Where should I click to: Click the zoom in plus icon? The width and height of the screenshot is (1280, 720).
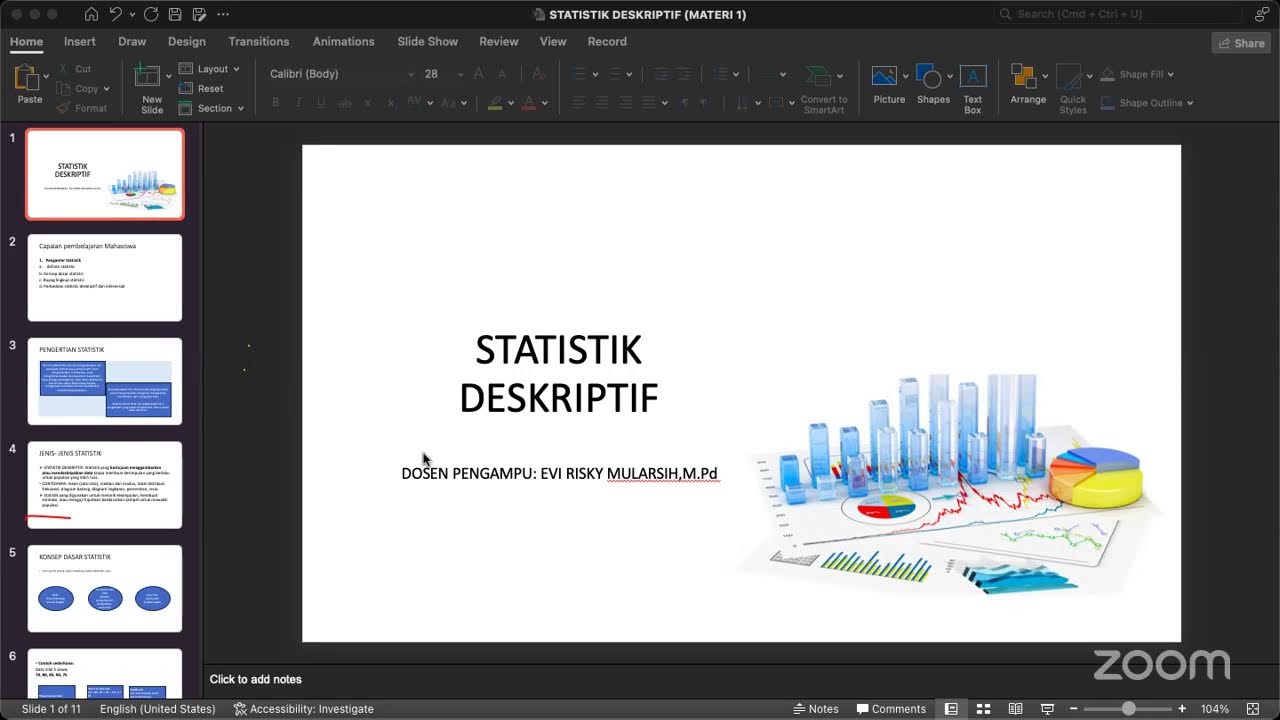[1182, 709]
